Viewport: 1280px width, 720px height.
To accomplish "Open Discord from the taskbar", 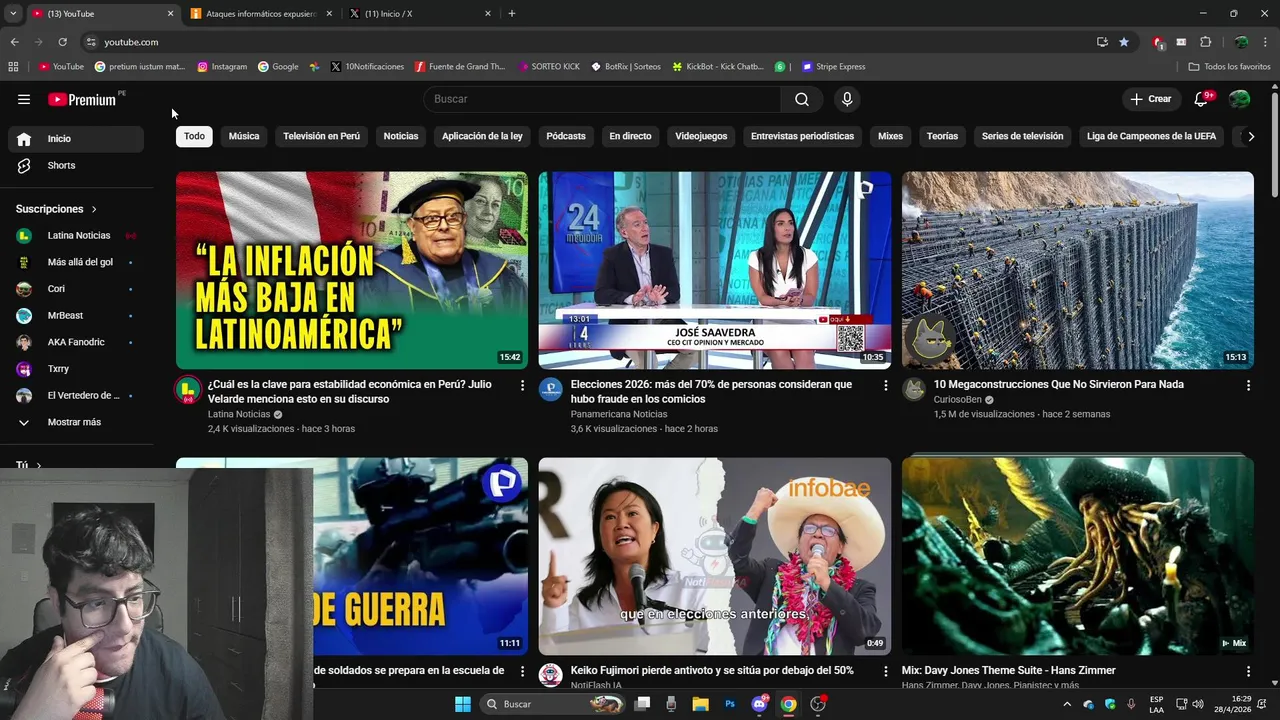I will (x=759, y=704).
